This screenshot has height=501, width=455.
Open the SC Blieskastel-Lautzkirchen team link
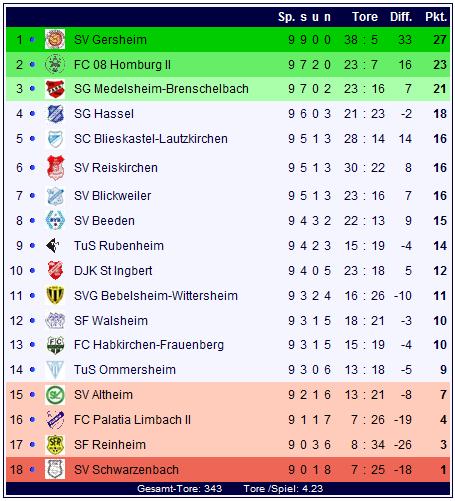click(151, 139)
